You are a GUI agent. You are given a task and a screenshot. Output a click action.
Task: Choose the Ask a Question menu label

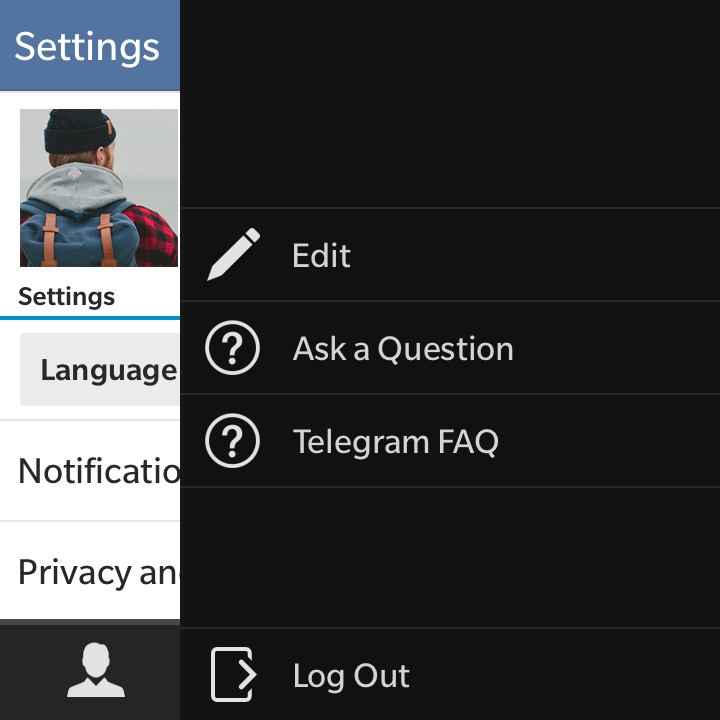(403, 349)
